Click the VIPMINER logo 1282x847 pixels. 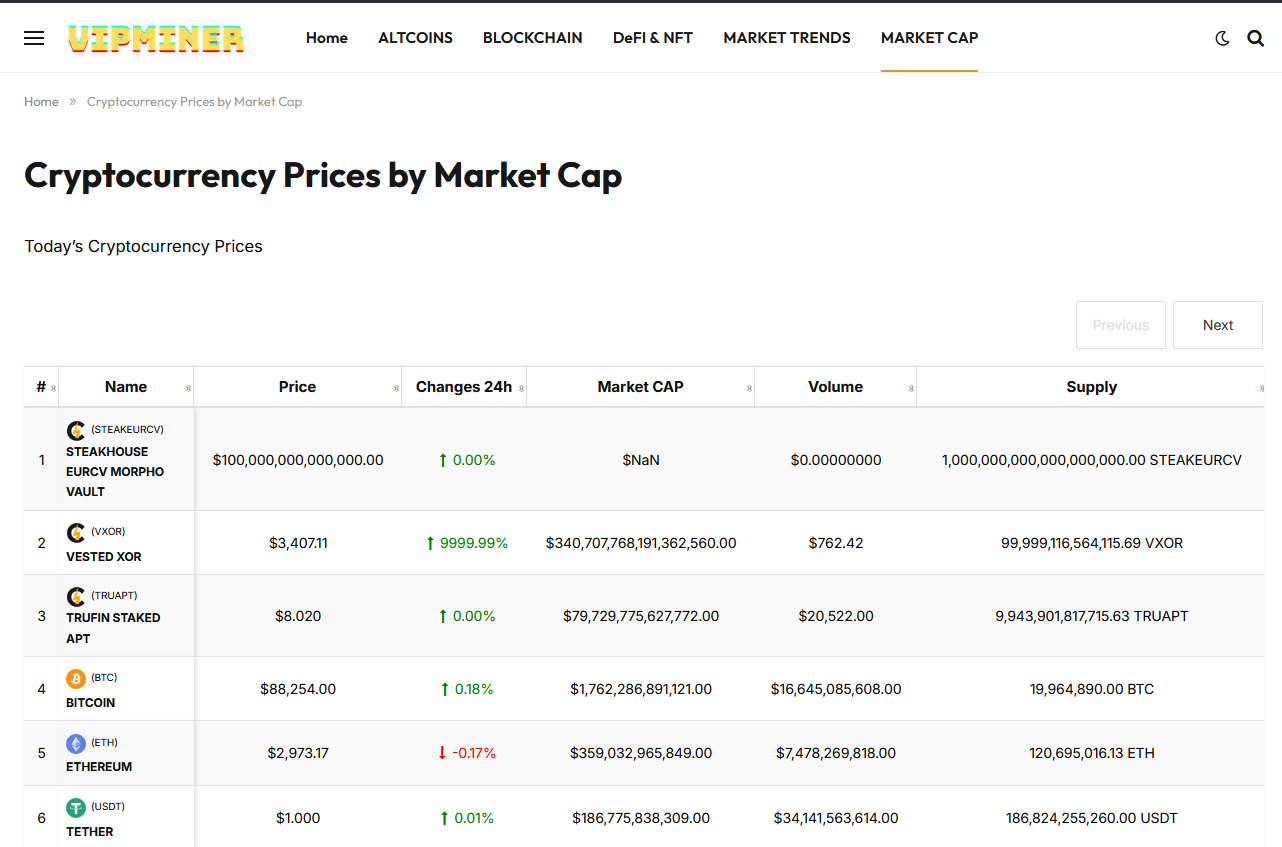pyautogui.click(x=156, y=38)
